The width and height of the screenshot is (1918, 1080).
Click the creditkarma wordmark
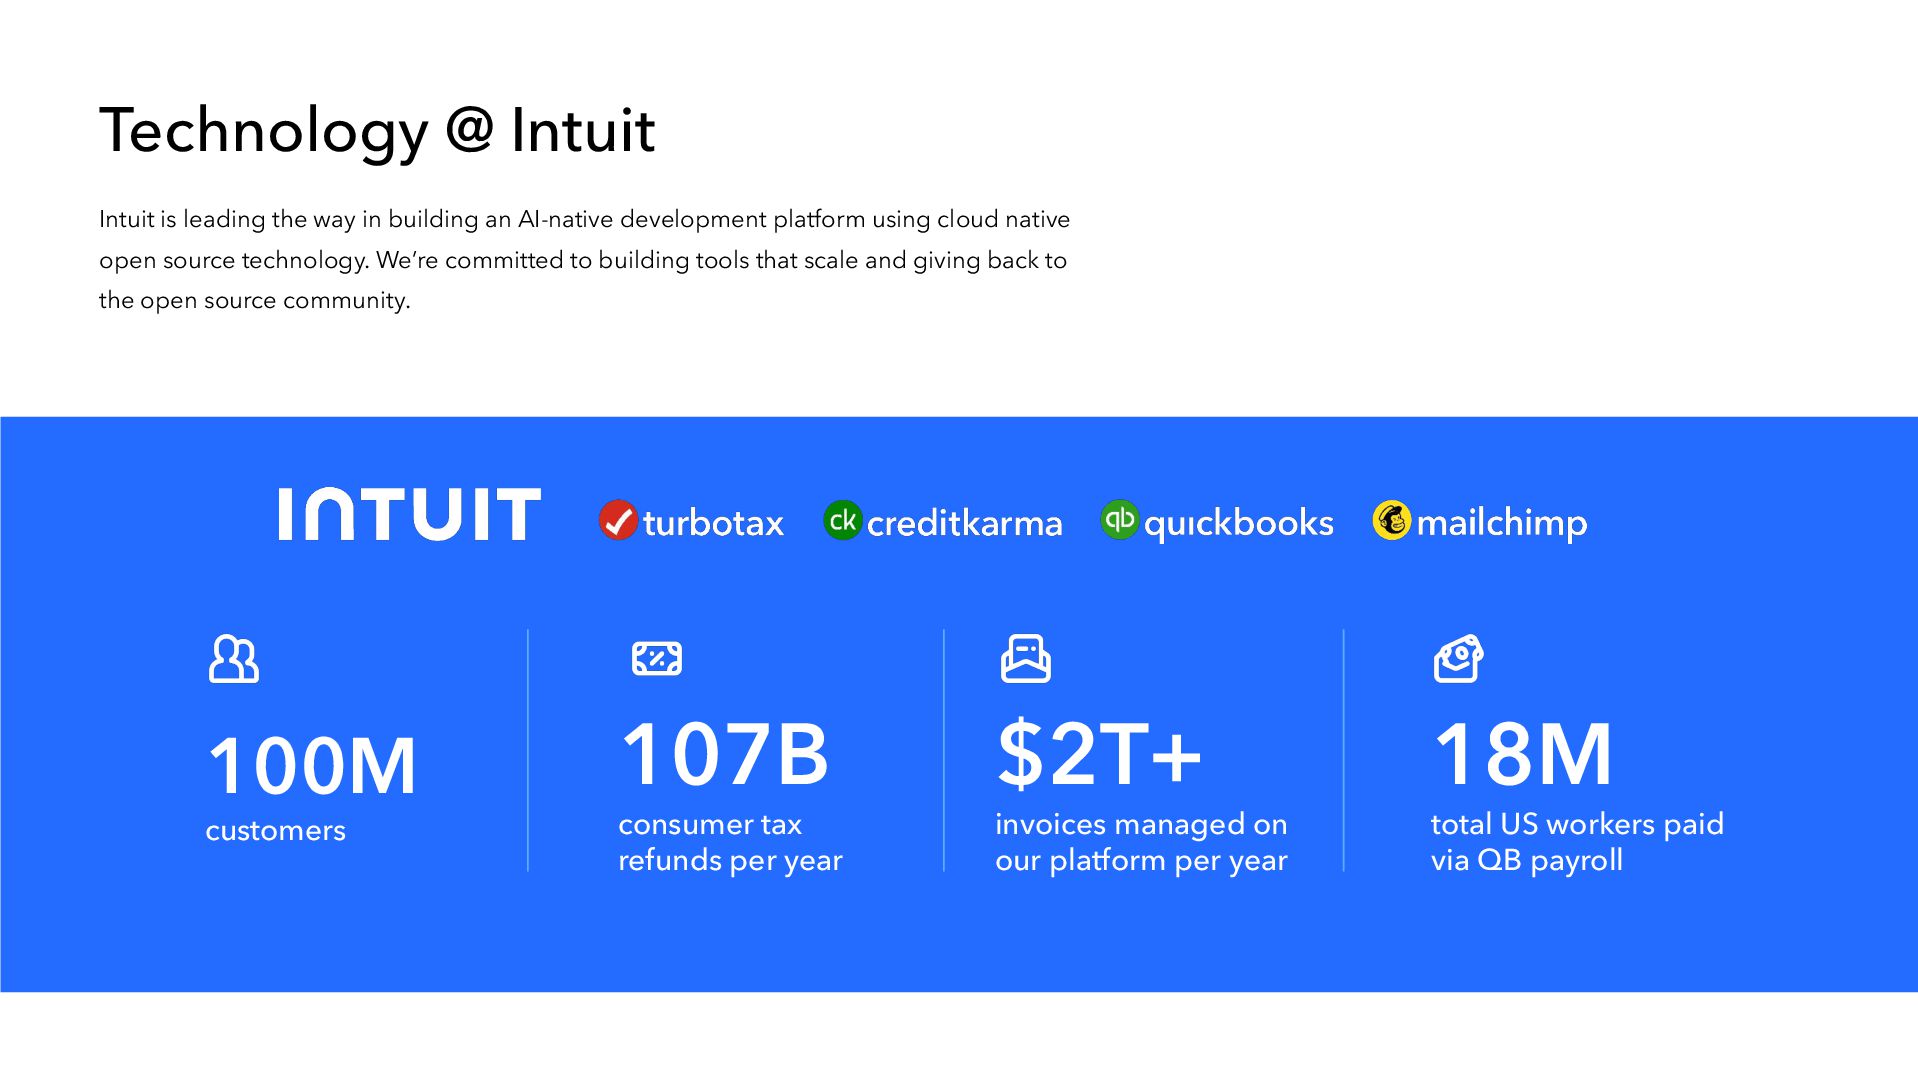pyautogui.click(x=964, y=523)
